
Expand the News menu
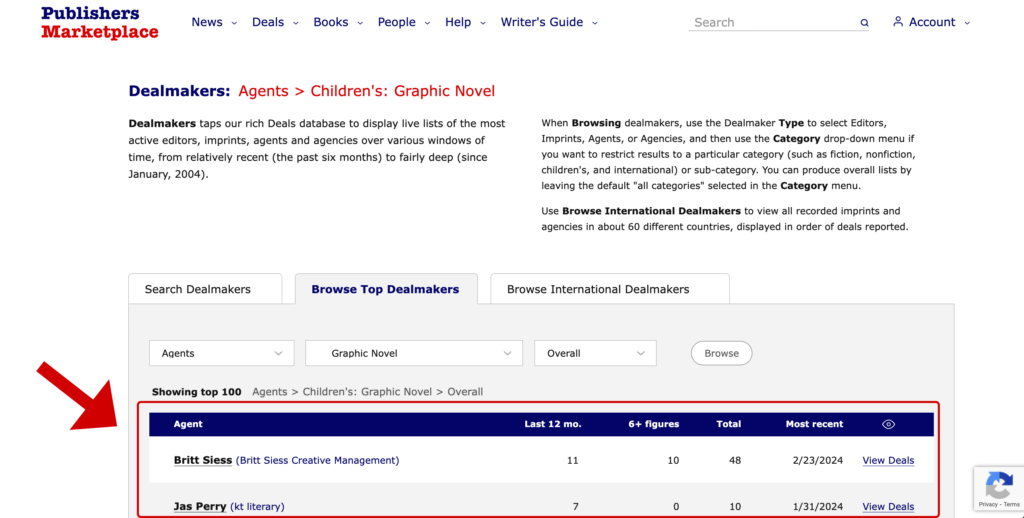click(x=214, y=22)
